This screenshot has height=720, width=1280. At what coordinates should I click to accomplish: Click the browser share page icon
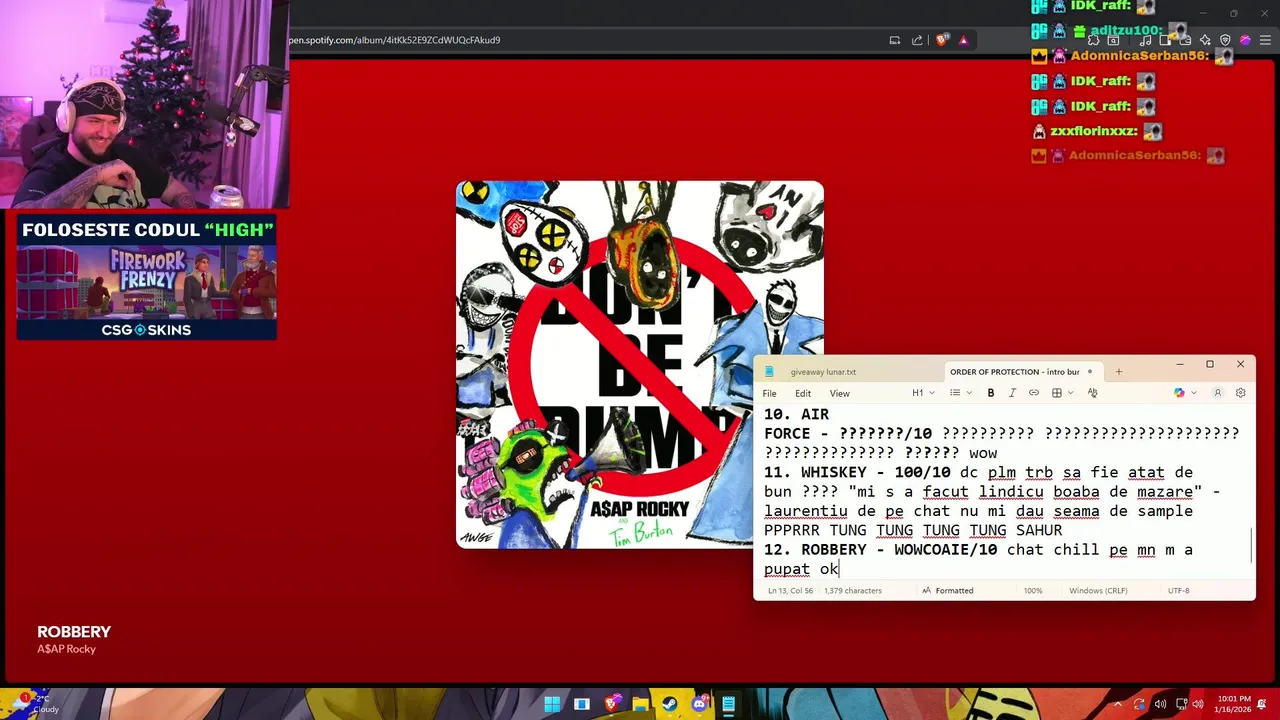[x=917, y=40]
